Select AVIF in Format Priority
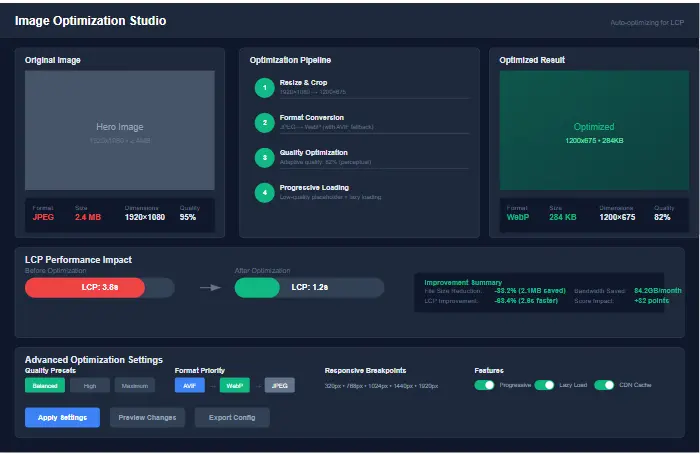This screenshot has height=454, width=700. pos(189,385)
